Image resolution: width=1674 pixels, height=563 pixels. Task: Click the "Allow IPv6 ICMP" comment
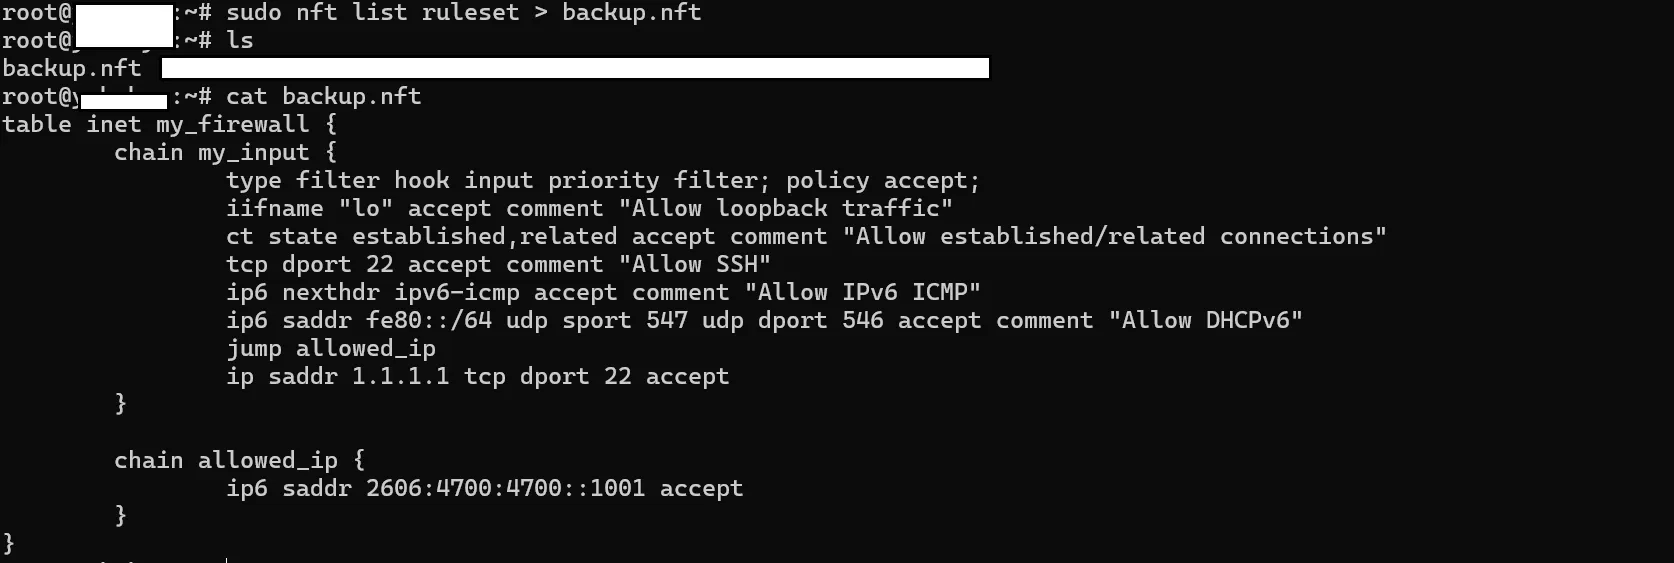(862, 292)
